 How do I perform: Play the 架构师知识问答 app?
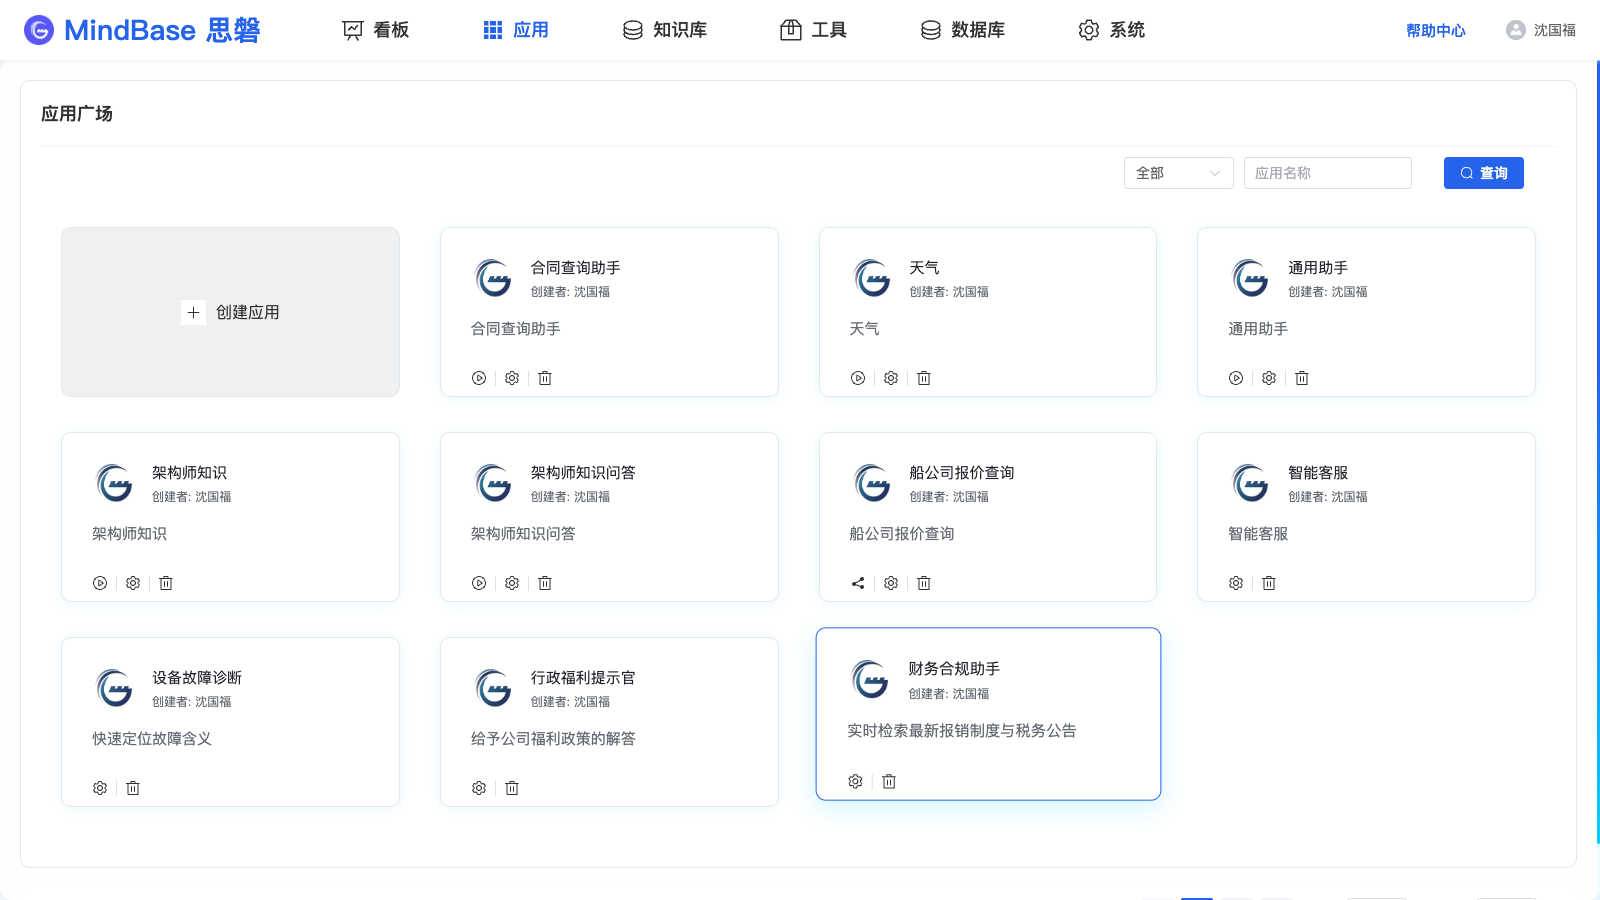pos(479,583)
